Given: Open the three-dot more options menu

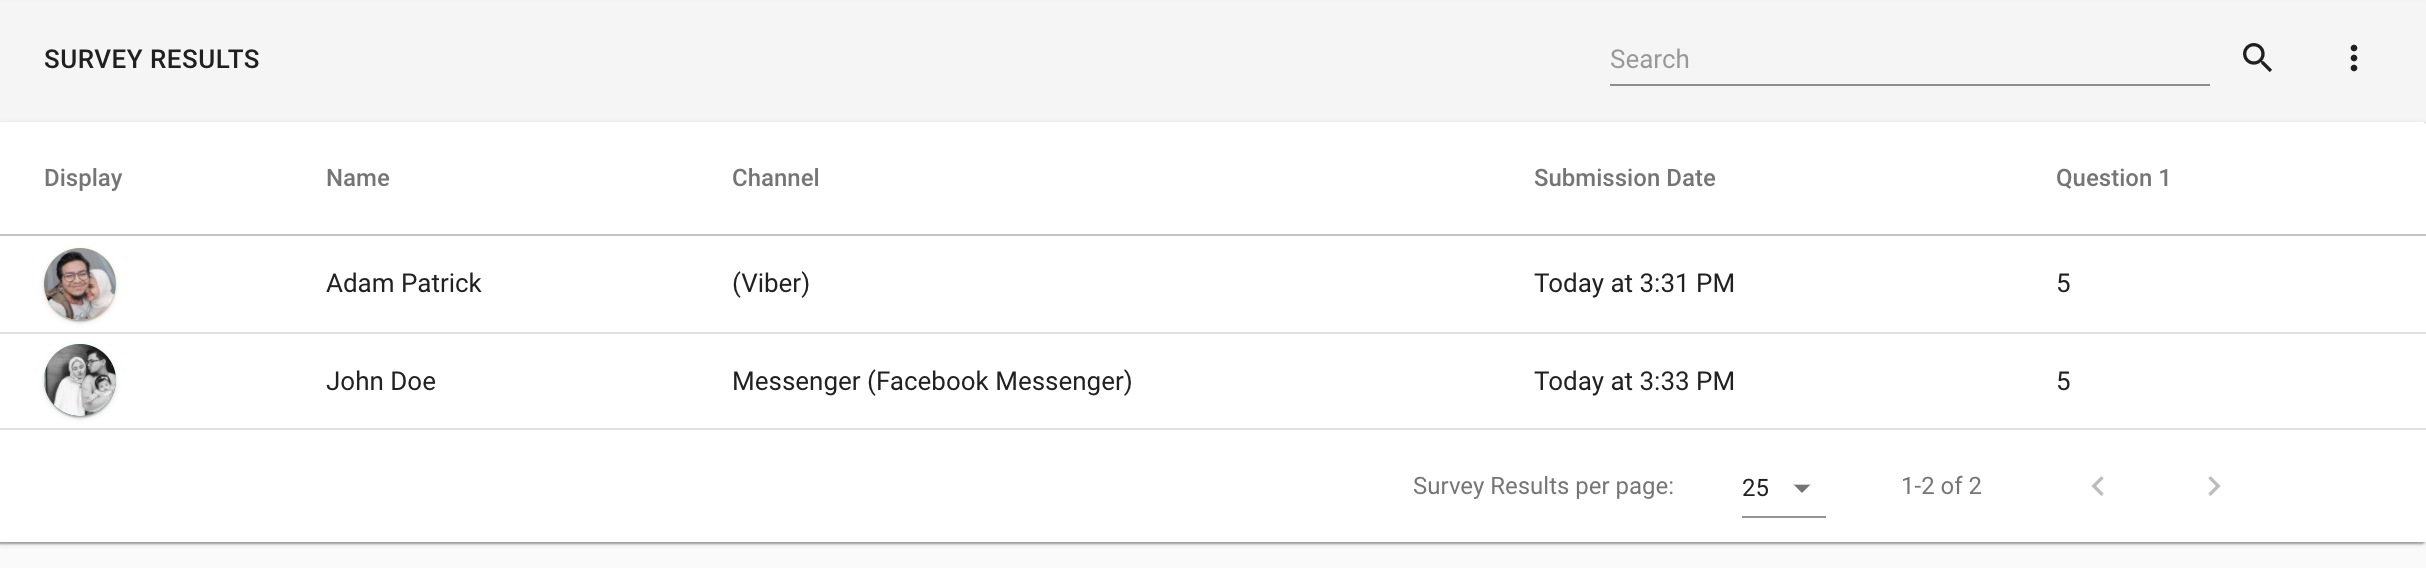Looking at the screenshot, I should tap(2354, 58).
